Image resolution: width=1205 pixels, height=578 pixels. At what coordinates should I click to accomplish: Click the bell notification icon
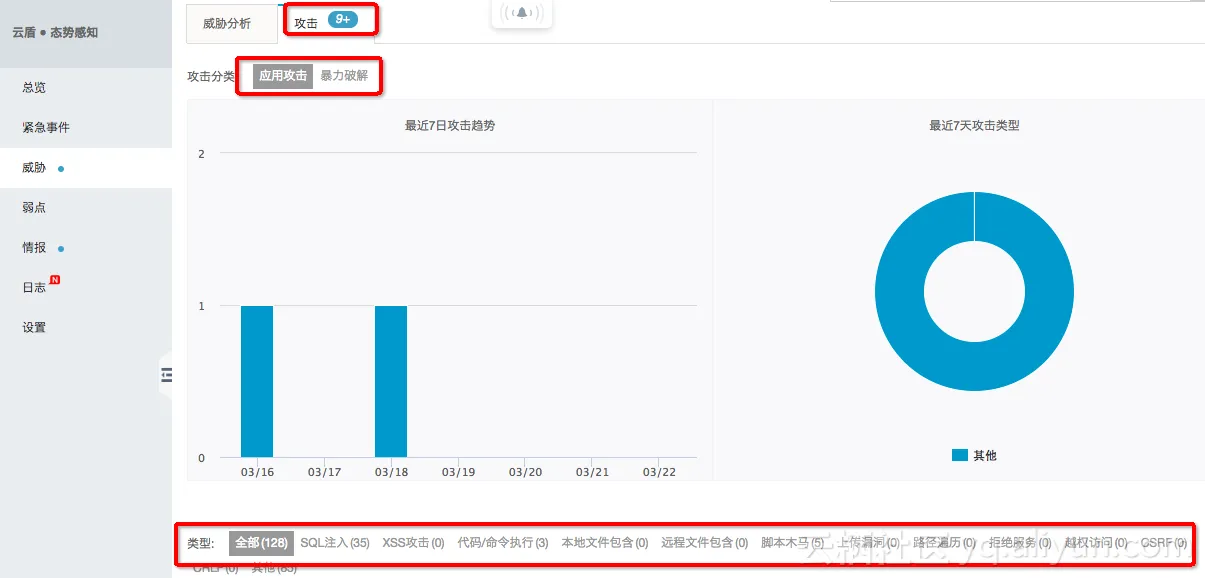pos(522,13)
